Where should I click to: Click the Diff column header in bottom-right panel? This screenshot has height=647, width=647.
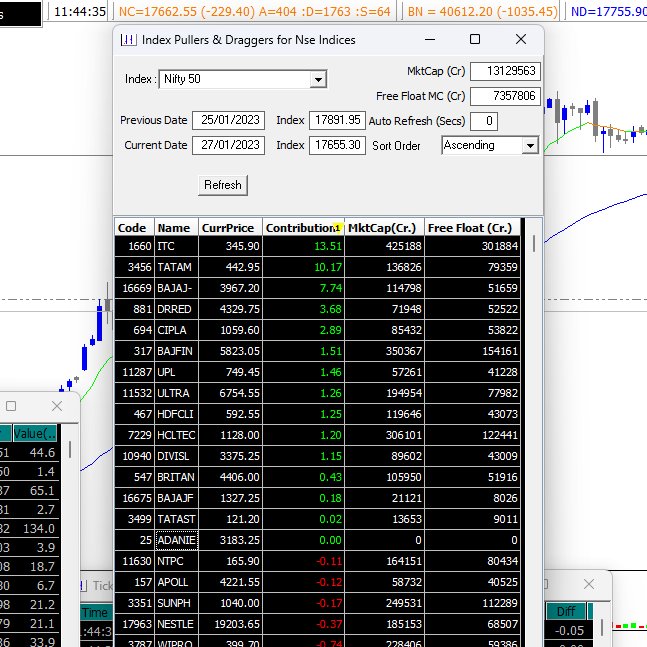pos(566,612)
